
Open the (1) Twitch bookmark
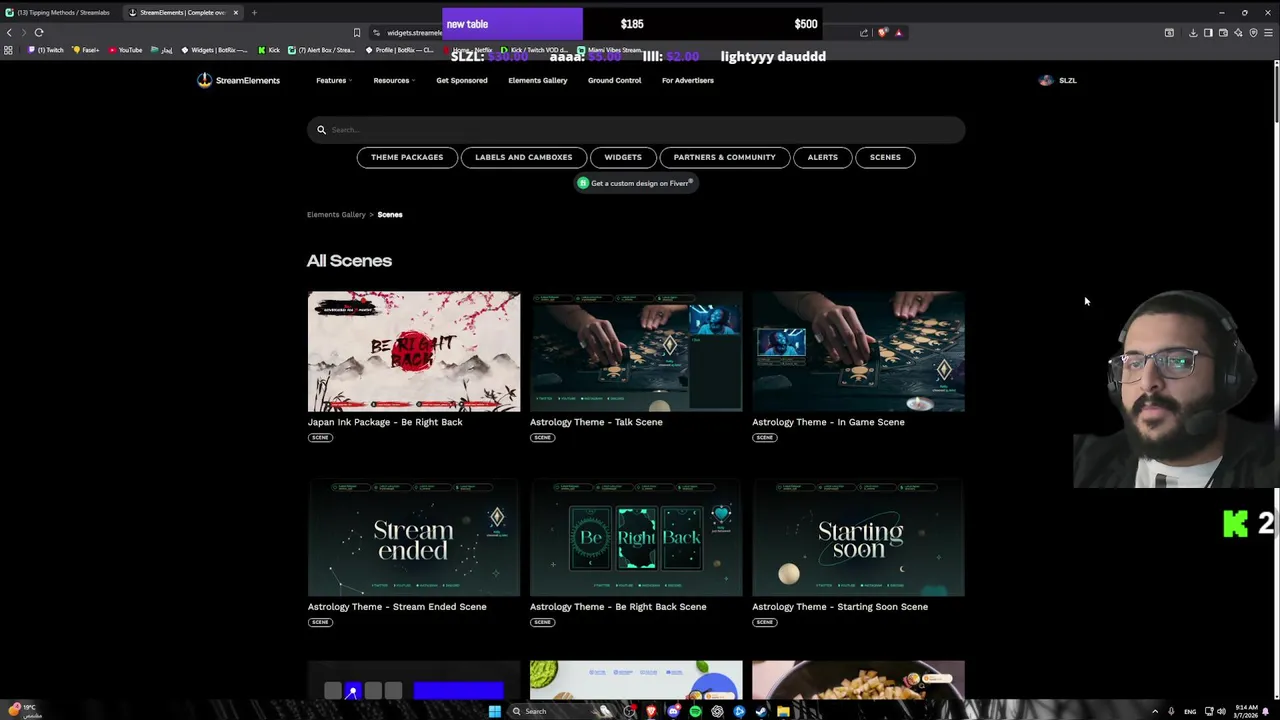46,50
